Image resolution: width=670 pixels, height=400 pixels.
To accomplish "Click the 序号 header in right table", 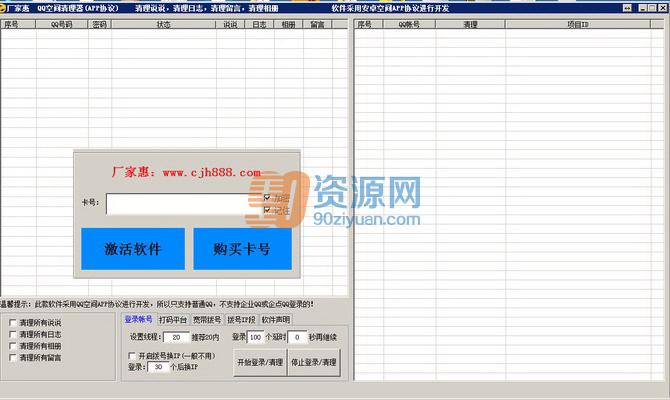I will tap(369, 24).
